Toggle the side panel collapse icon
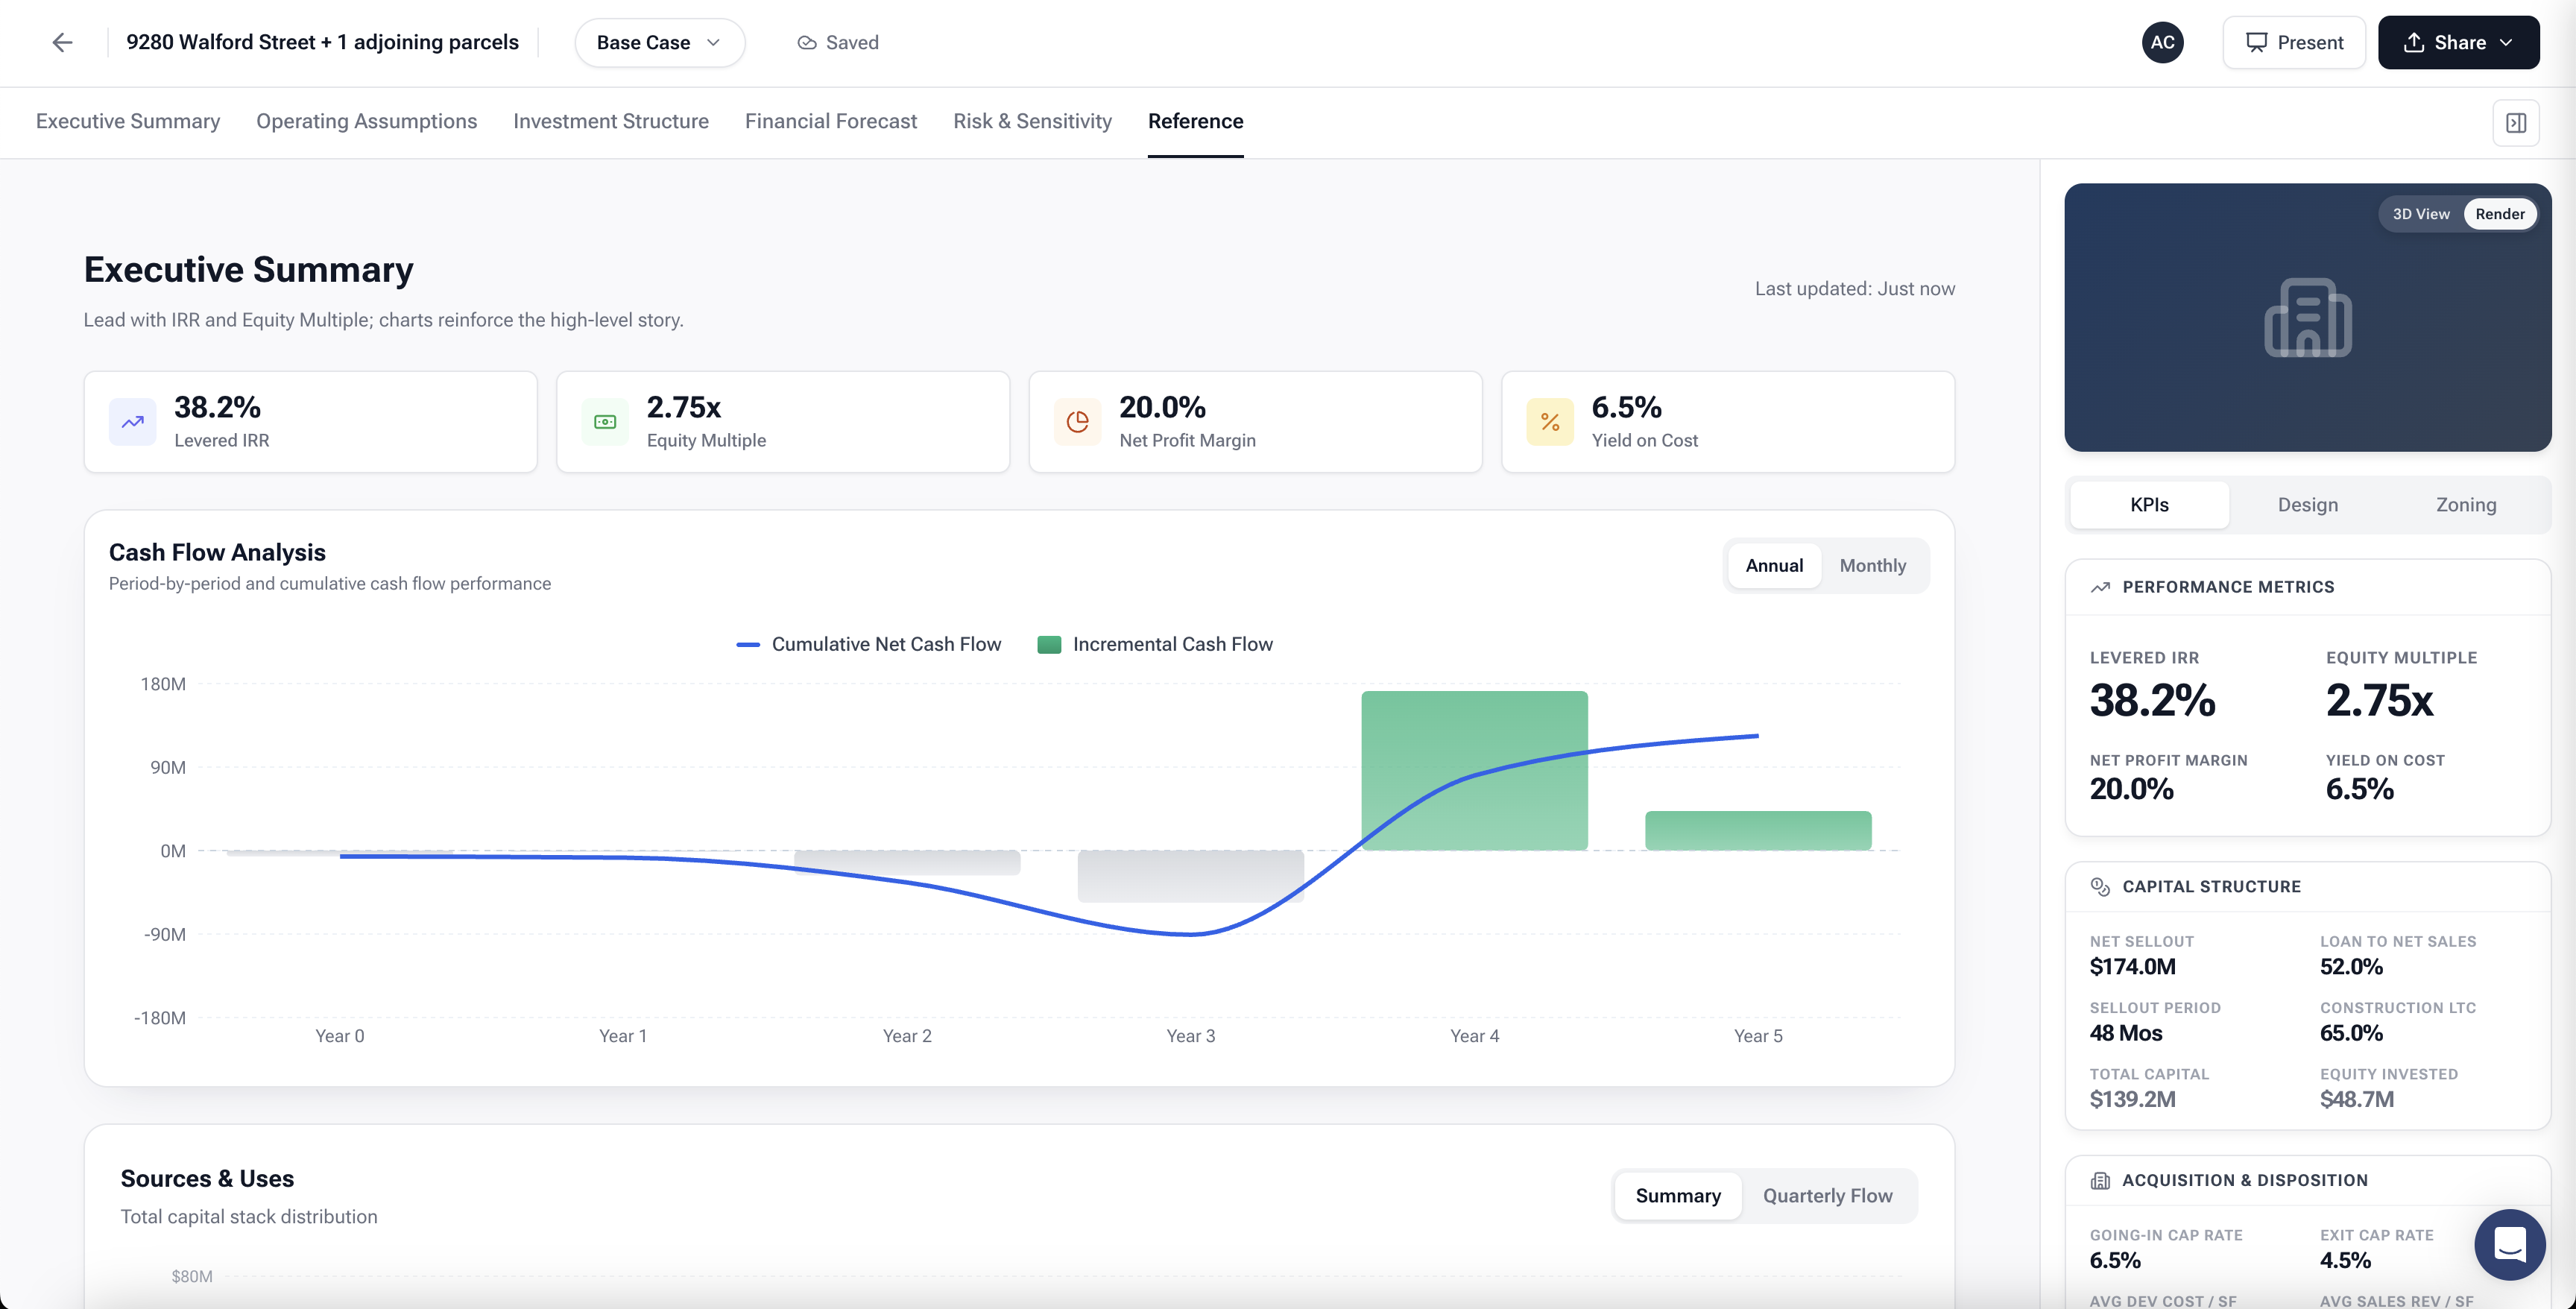The height and width of the screenshot is (1309, 2576). click(2516, 123)
